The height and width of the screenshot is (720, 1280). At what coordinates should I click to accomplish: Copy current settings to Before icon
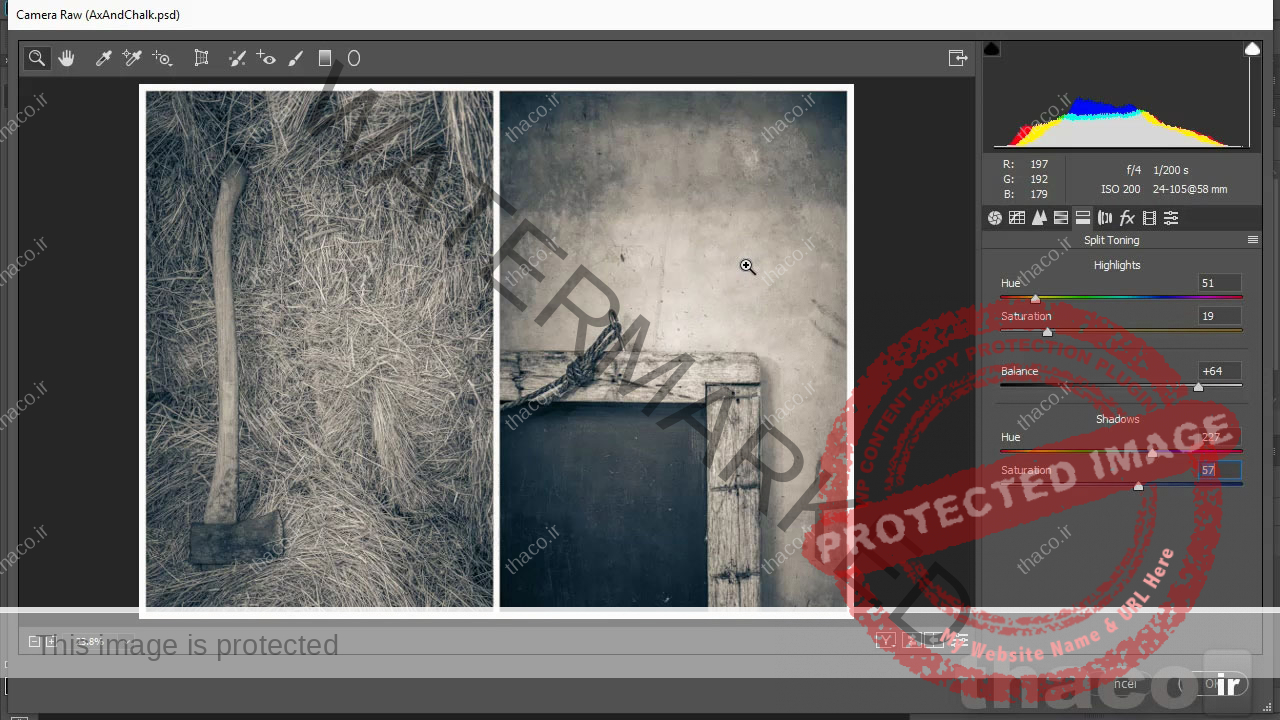935,640
